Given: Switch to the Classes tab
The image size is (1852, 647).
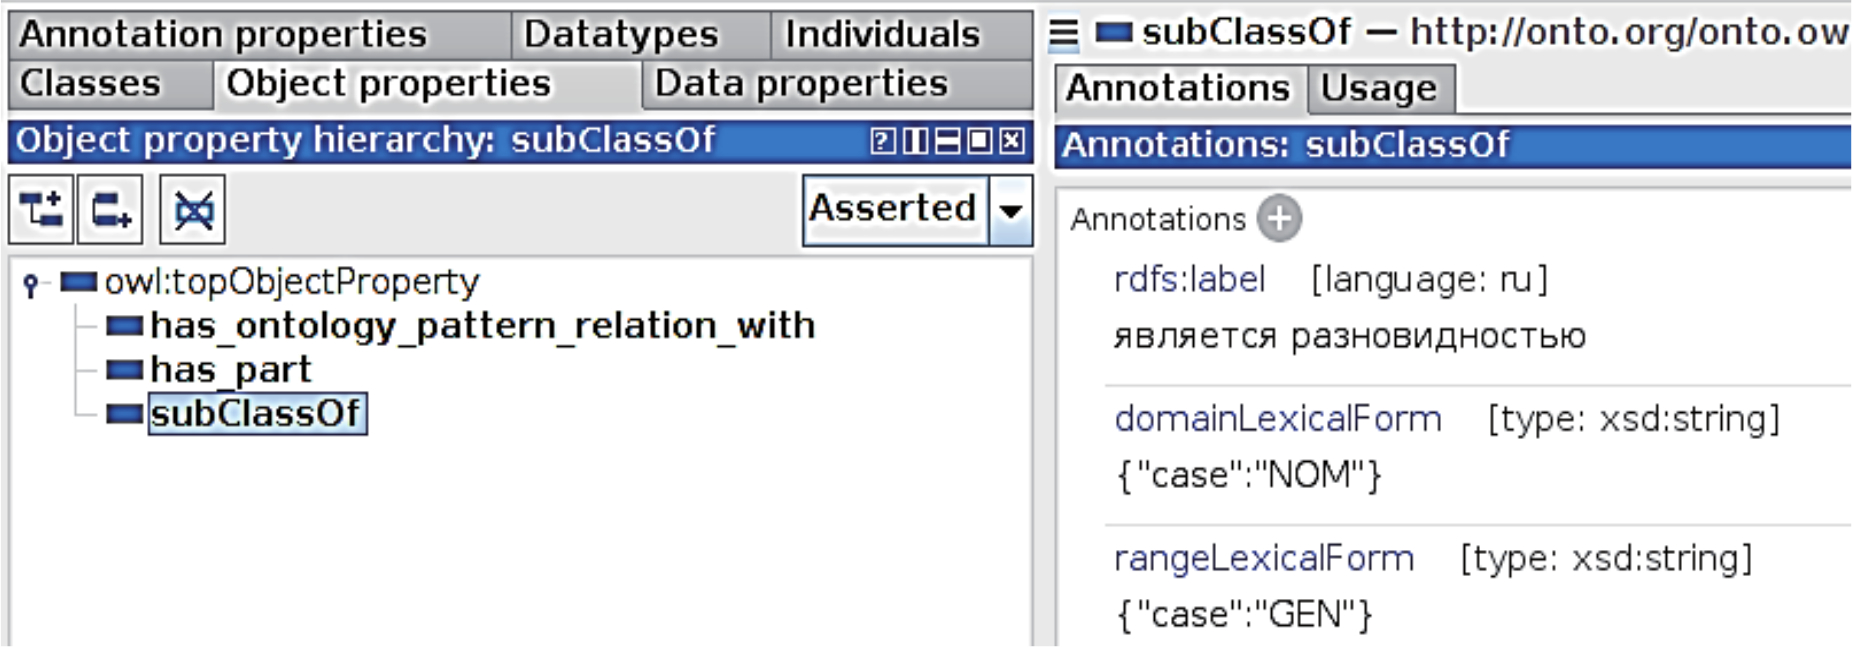Looking at the screenshot, I should (90, 84).
